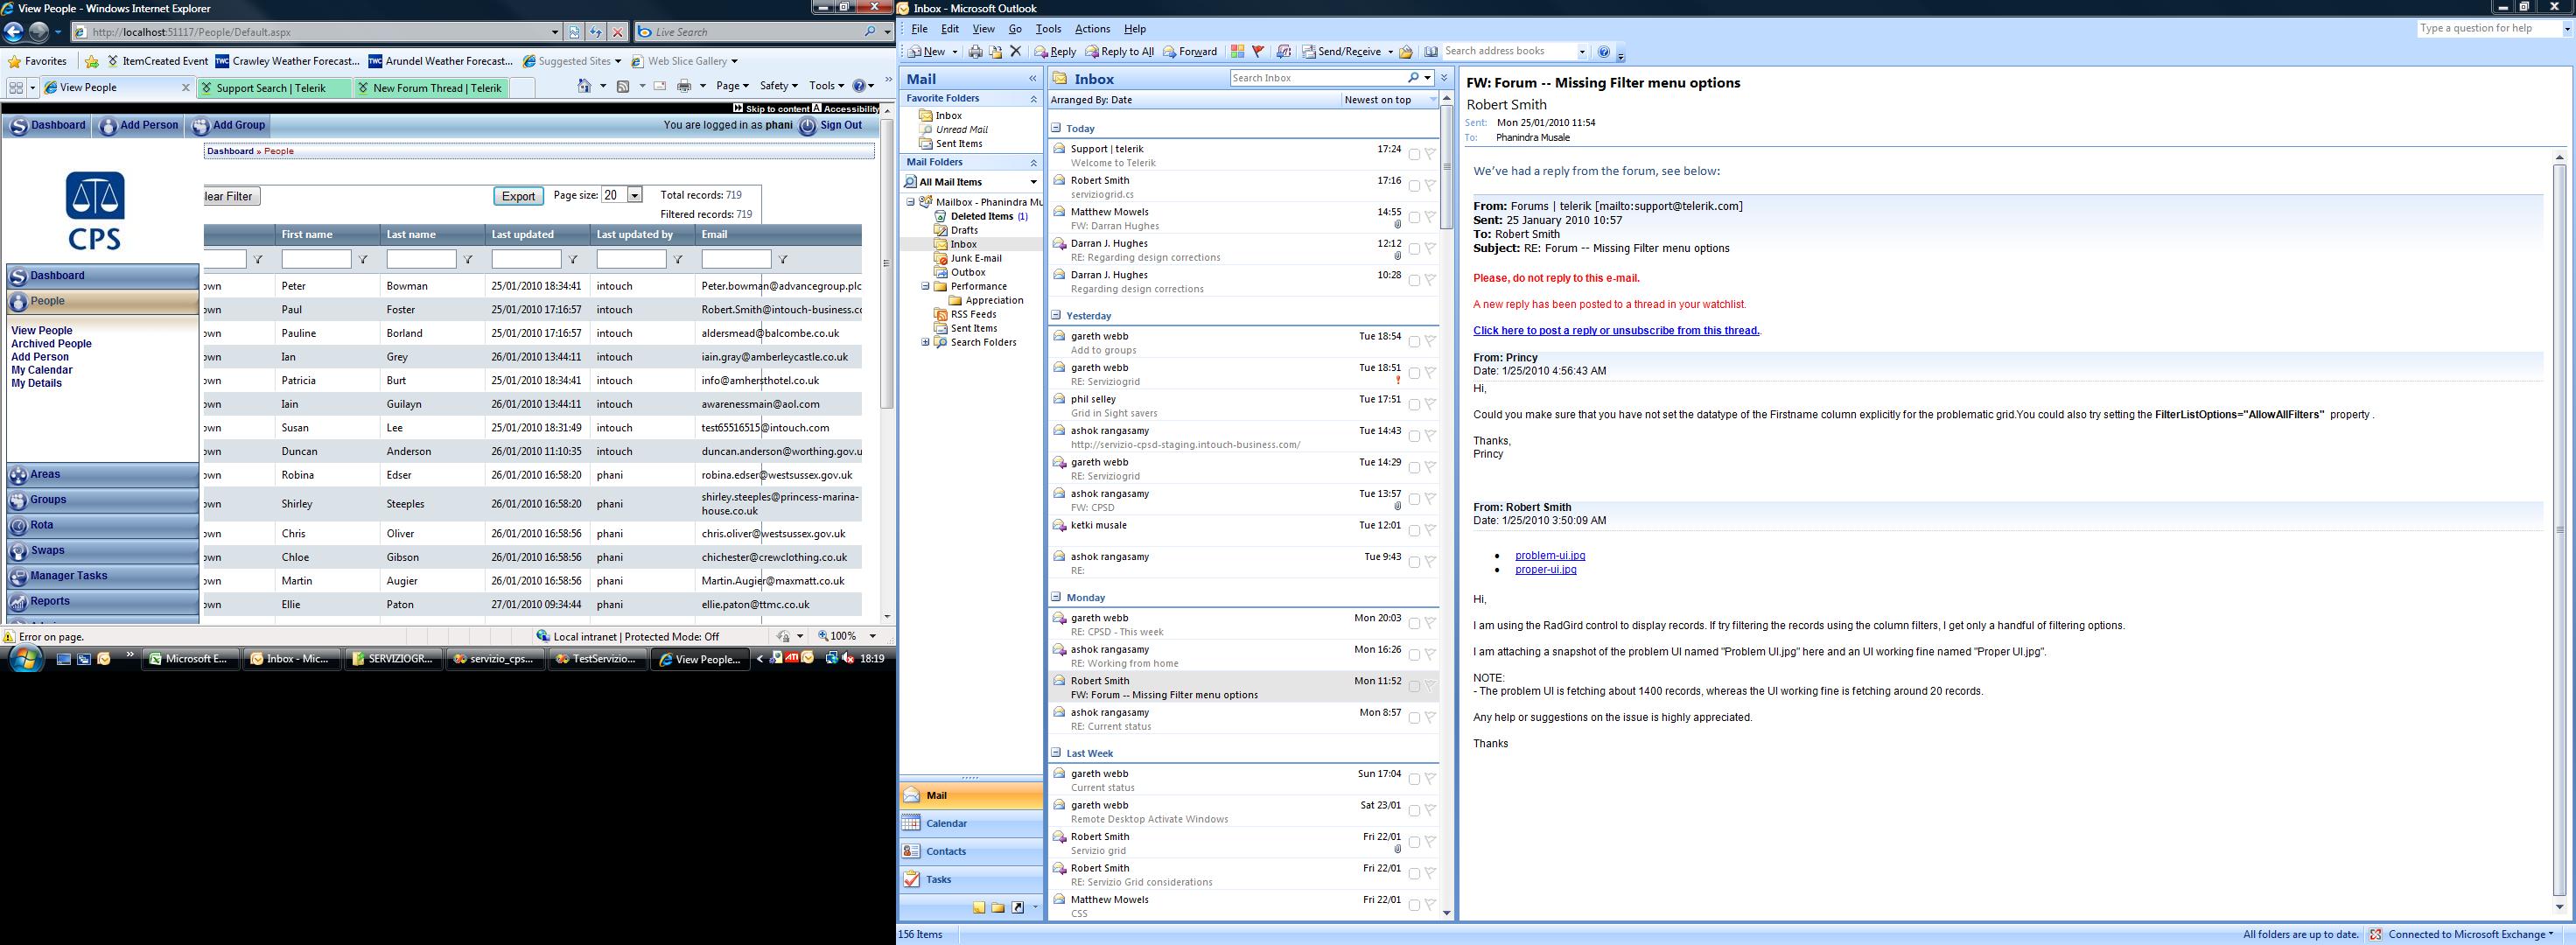Toggle flag on ashok rangasamy Current status email
This screenshot has height=945, width=2576.
coord(1430,719)
